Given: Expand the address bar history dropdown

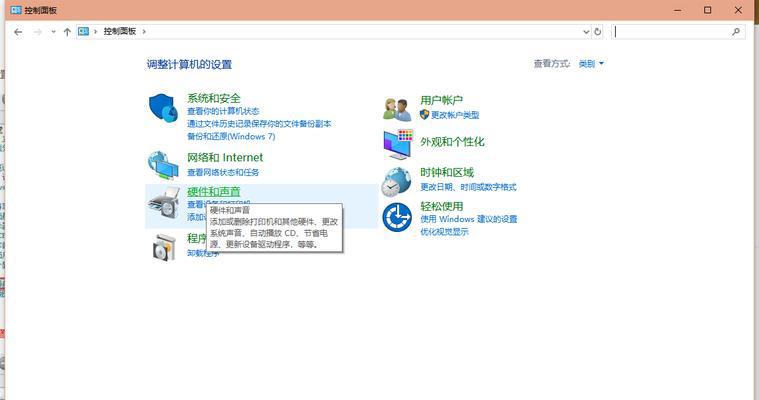Looking at the screenshot, I should (x=586, y=32).
